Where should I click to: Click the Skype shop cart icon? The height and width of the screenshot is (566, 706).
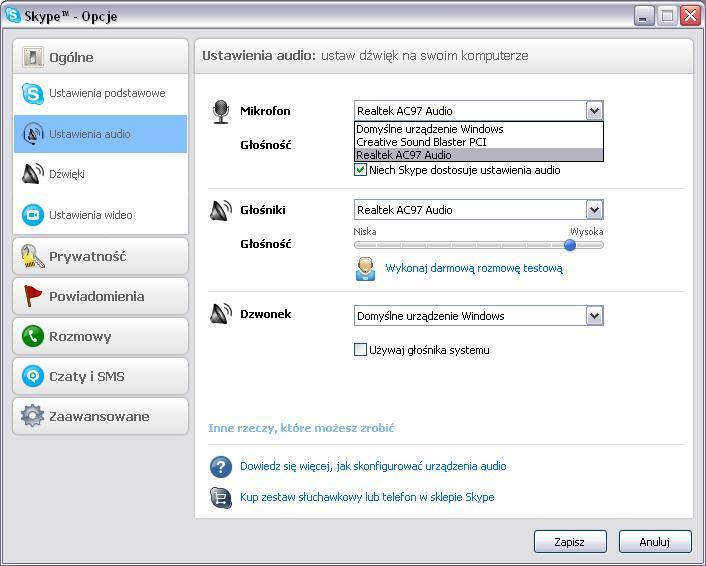pyautogui.click(x=221, y=498)
